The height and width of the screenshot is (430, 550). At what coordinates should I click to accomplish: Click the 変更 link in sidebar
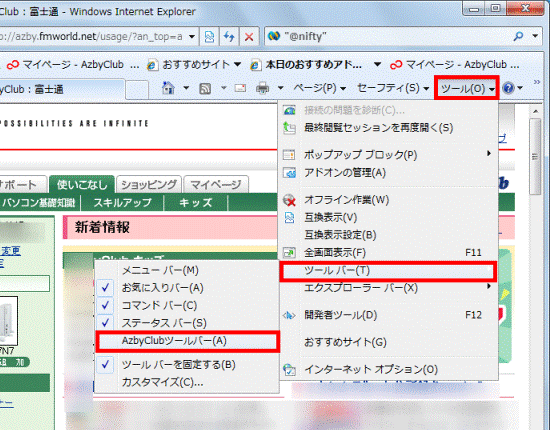(x=11, y=251)
